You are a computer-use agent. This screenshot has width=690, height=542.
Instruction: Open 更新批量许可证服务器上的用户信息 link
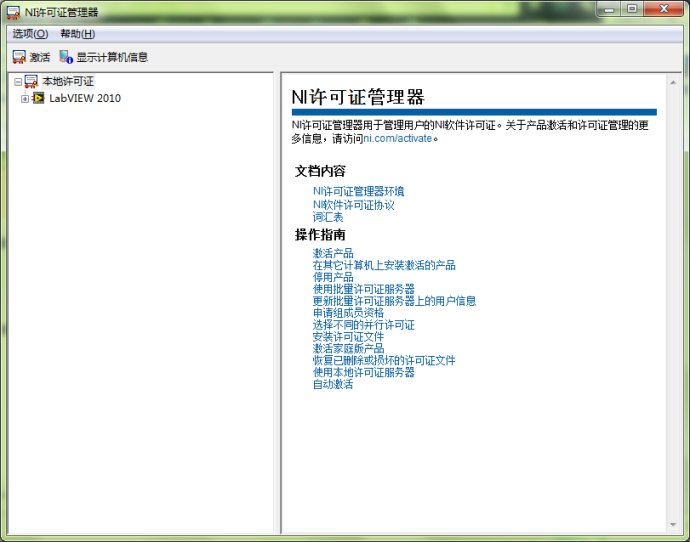pyautogui.click(x=394, y=301)
